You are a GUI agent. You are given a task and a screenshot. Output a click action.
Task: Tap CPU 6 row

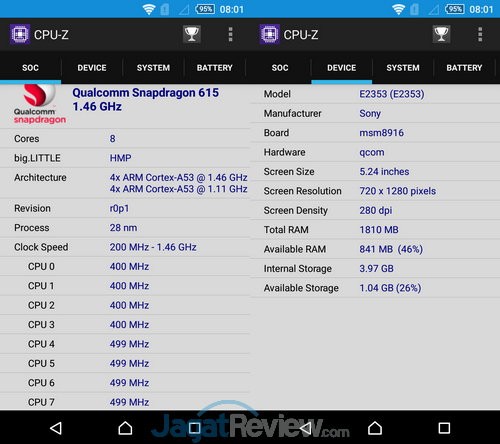[125, 382]
